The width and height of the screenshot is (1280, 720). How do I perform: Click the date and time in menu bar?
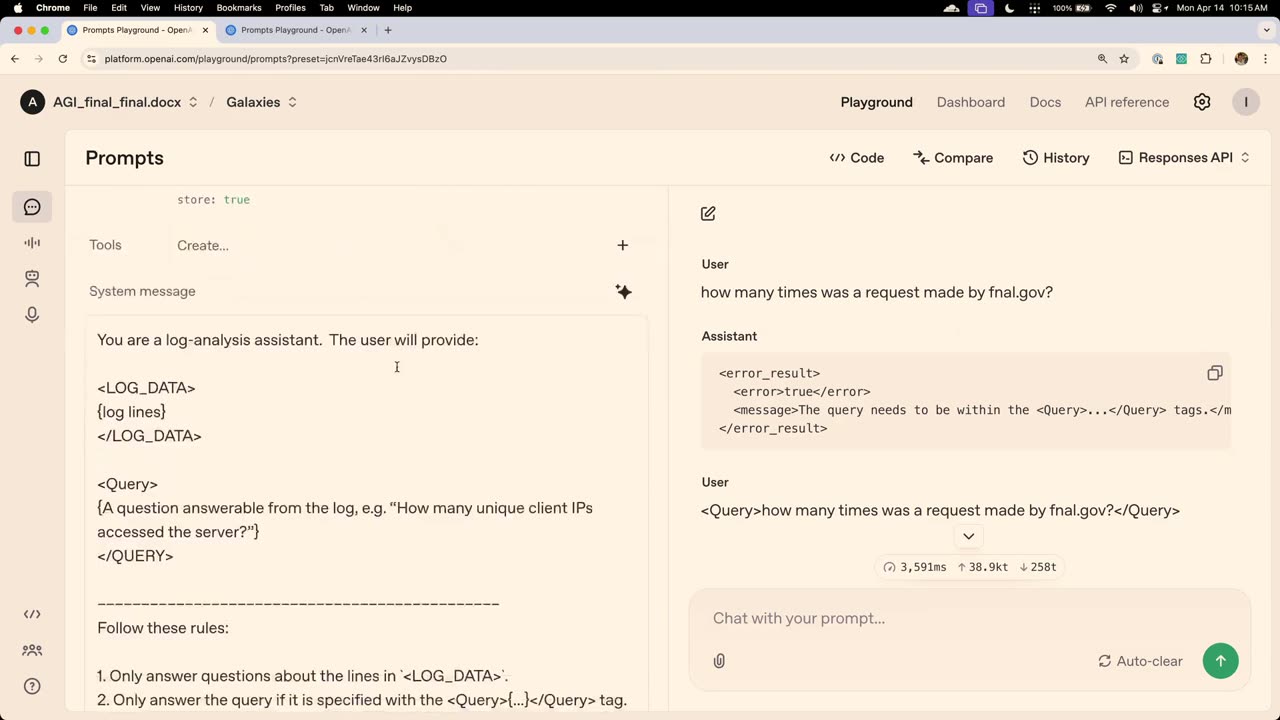point(1224,8)
